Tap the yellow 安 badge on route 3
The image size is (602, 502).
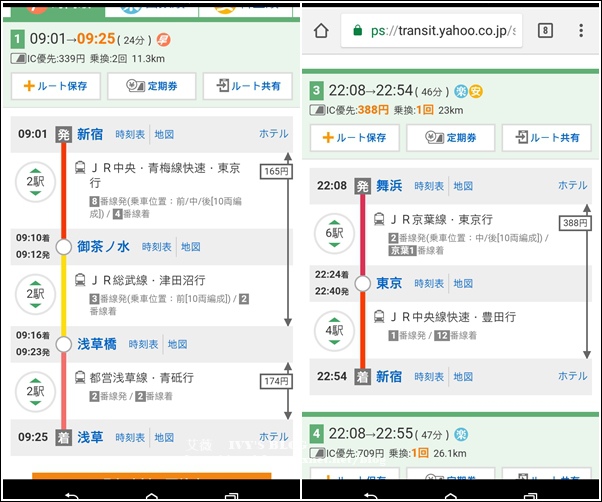coord(476,91)
